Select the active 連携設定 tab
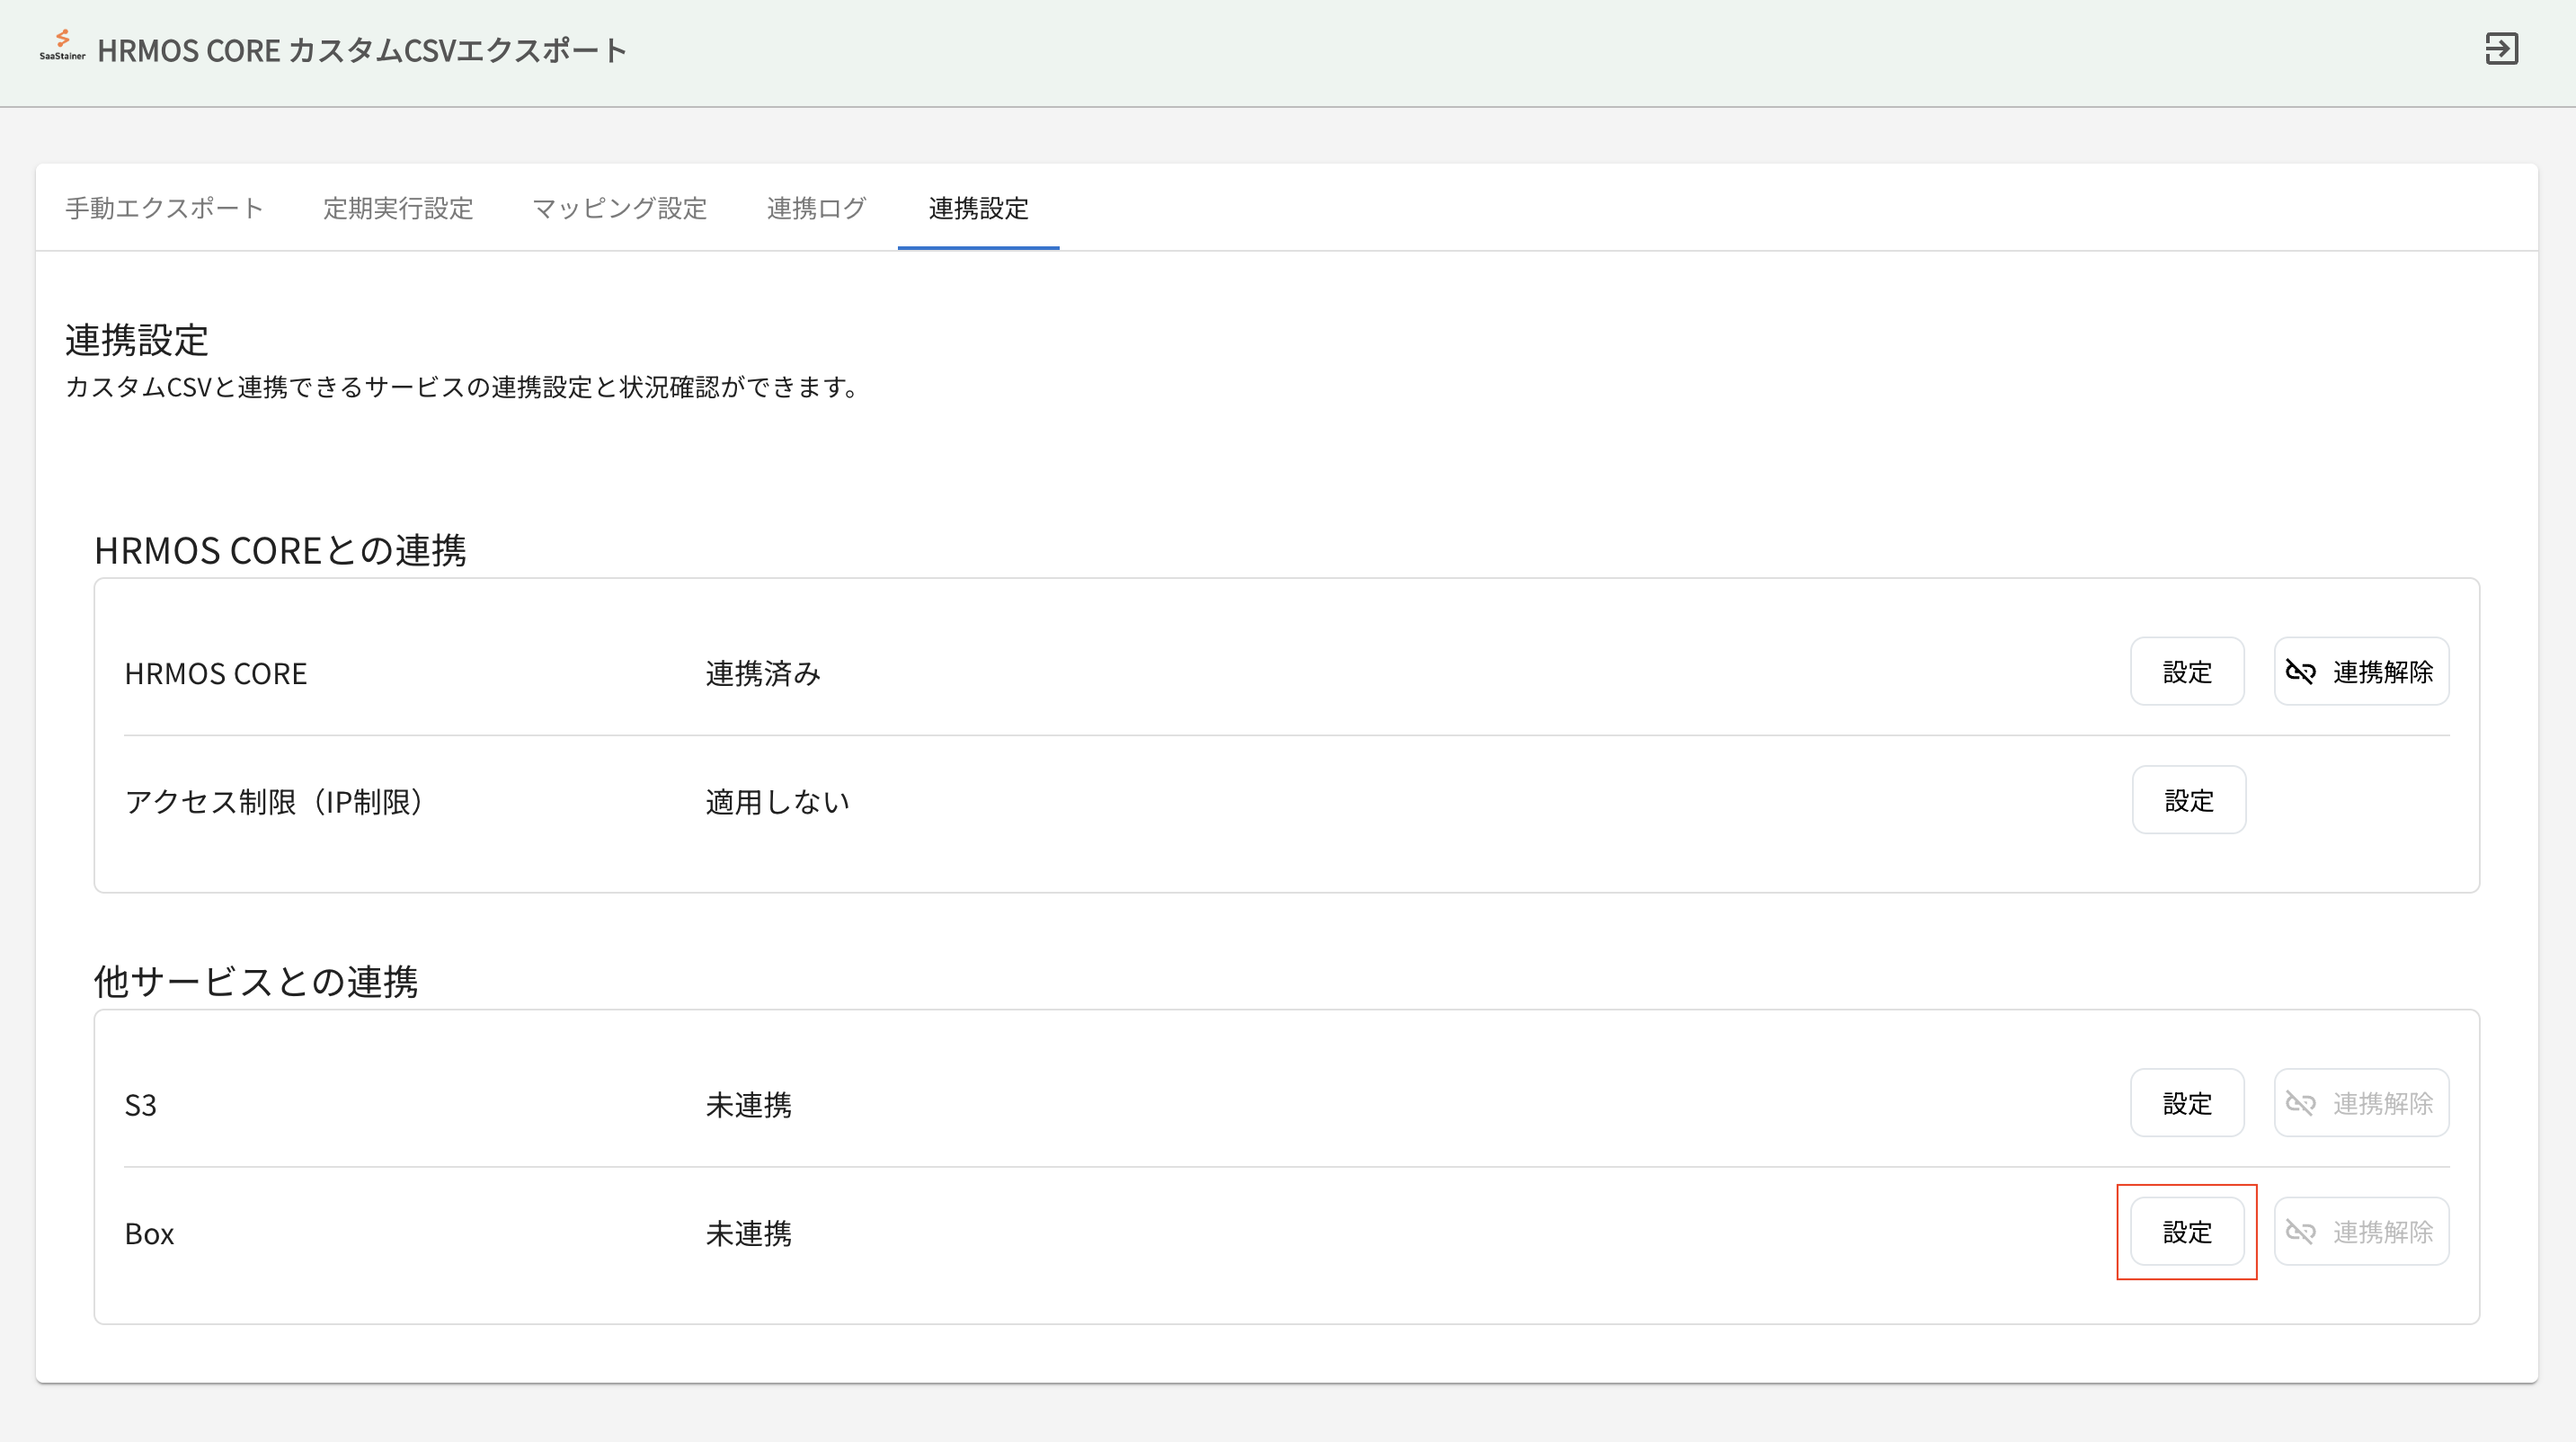The image size is (2576, 1442). click(x=978, y=208)
